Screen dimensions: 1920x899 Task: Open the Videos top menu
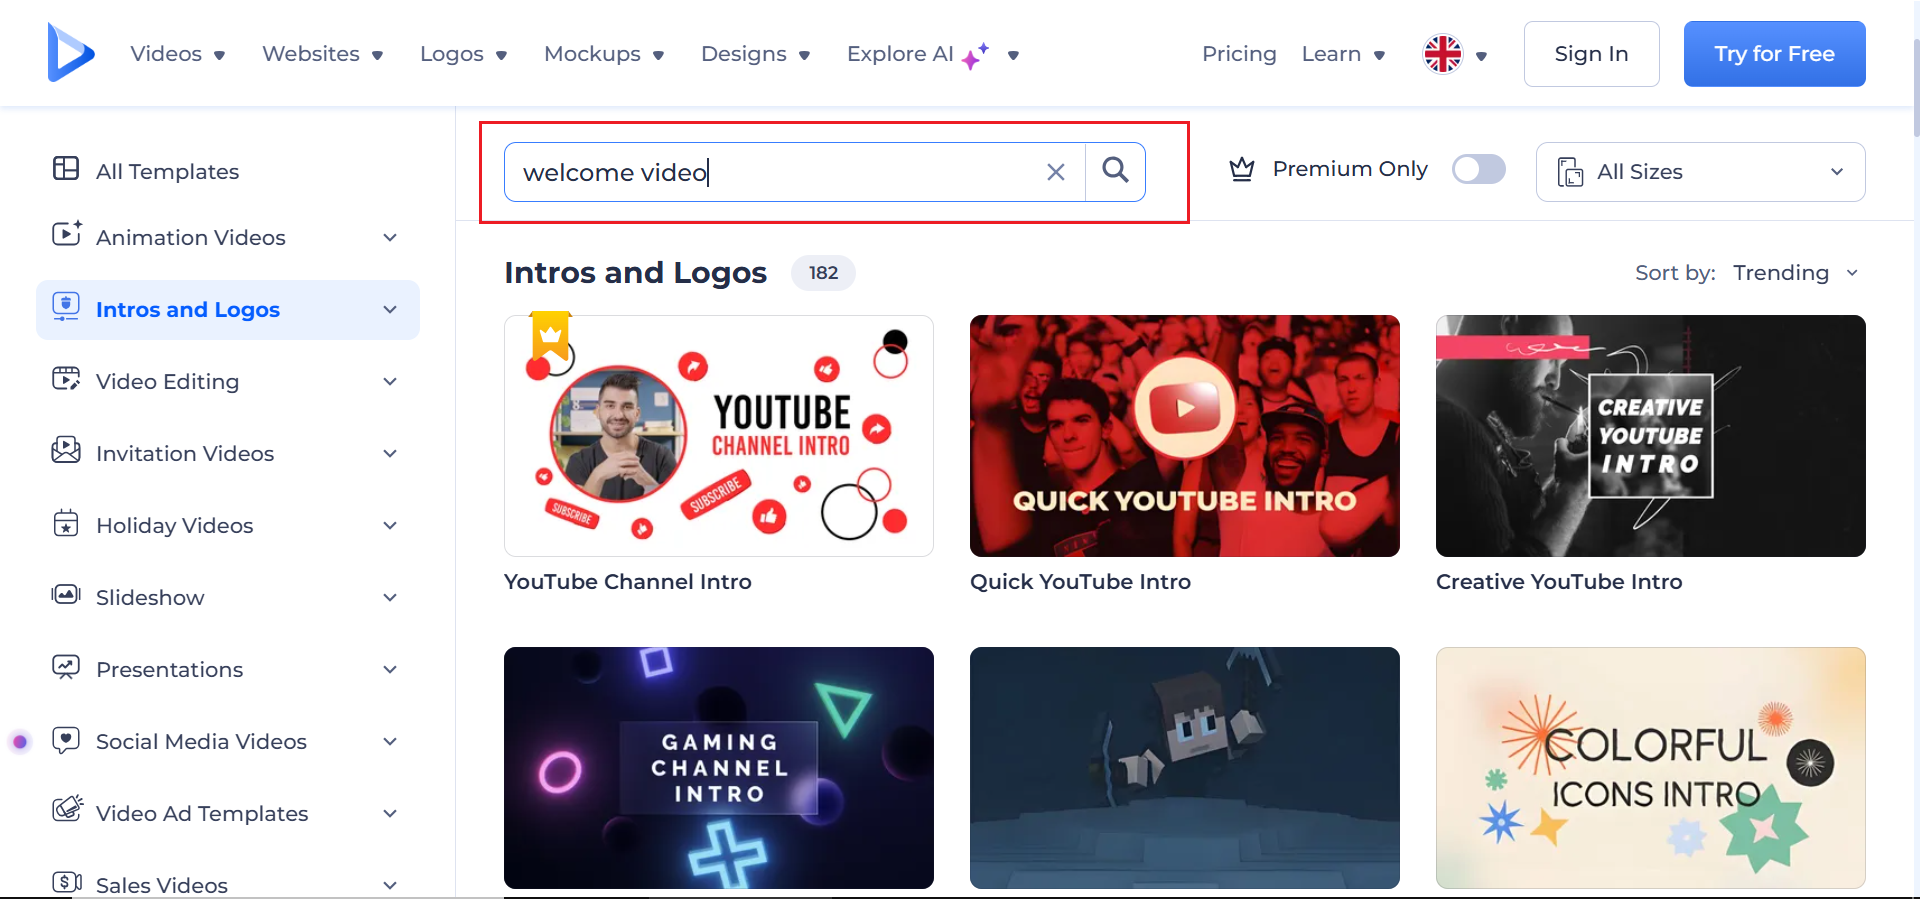point(177,54)
